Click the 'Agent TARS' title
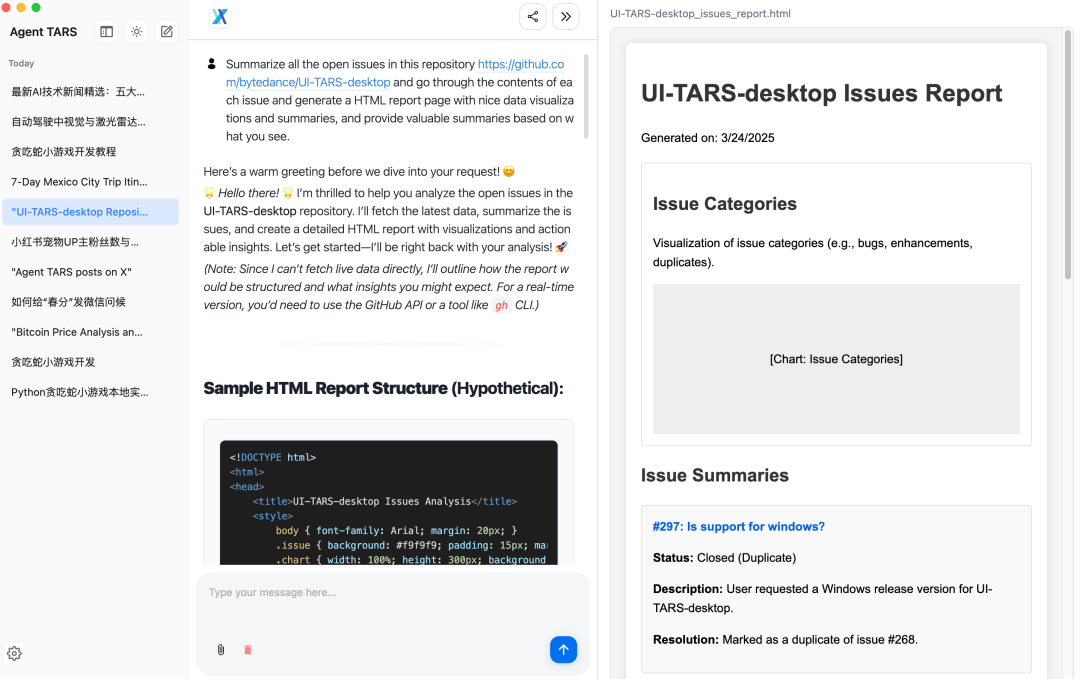Image resolution: width=1080 pixels, height=679 pixels. tap(43, 32)
